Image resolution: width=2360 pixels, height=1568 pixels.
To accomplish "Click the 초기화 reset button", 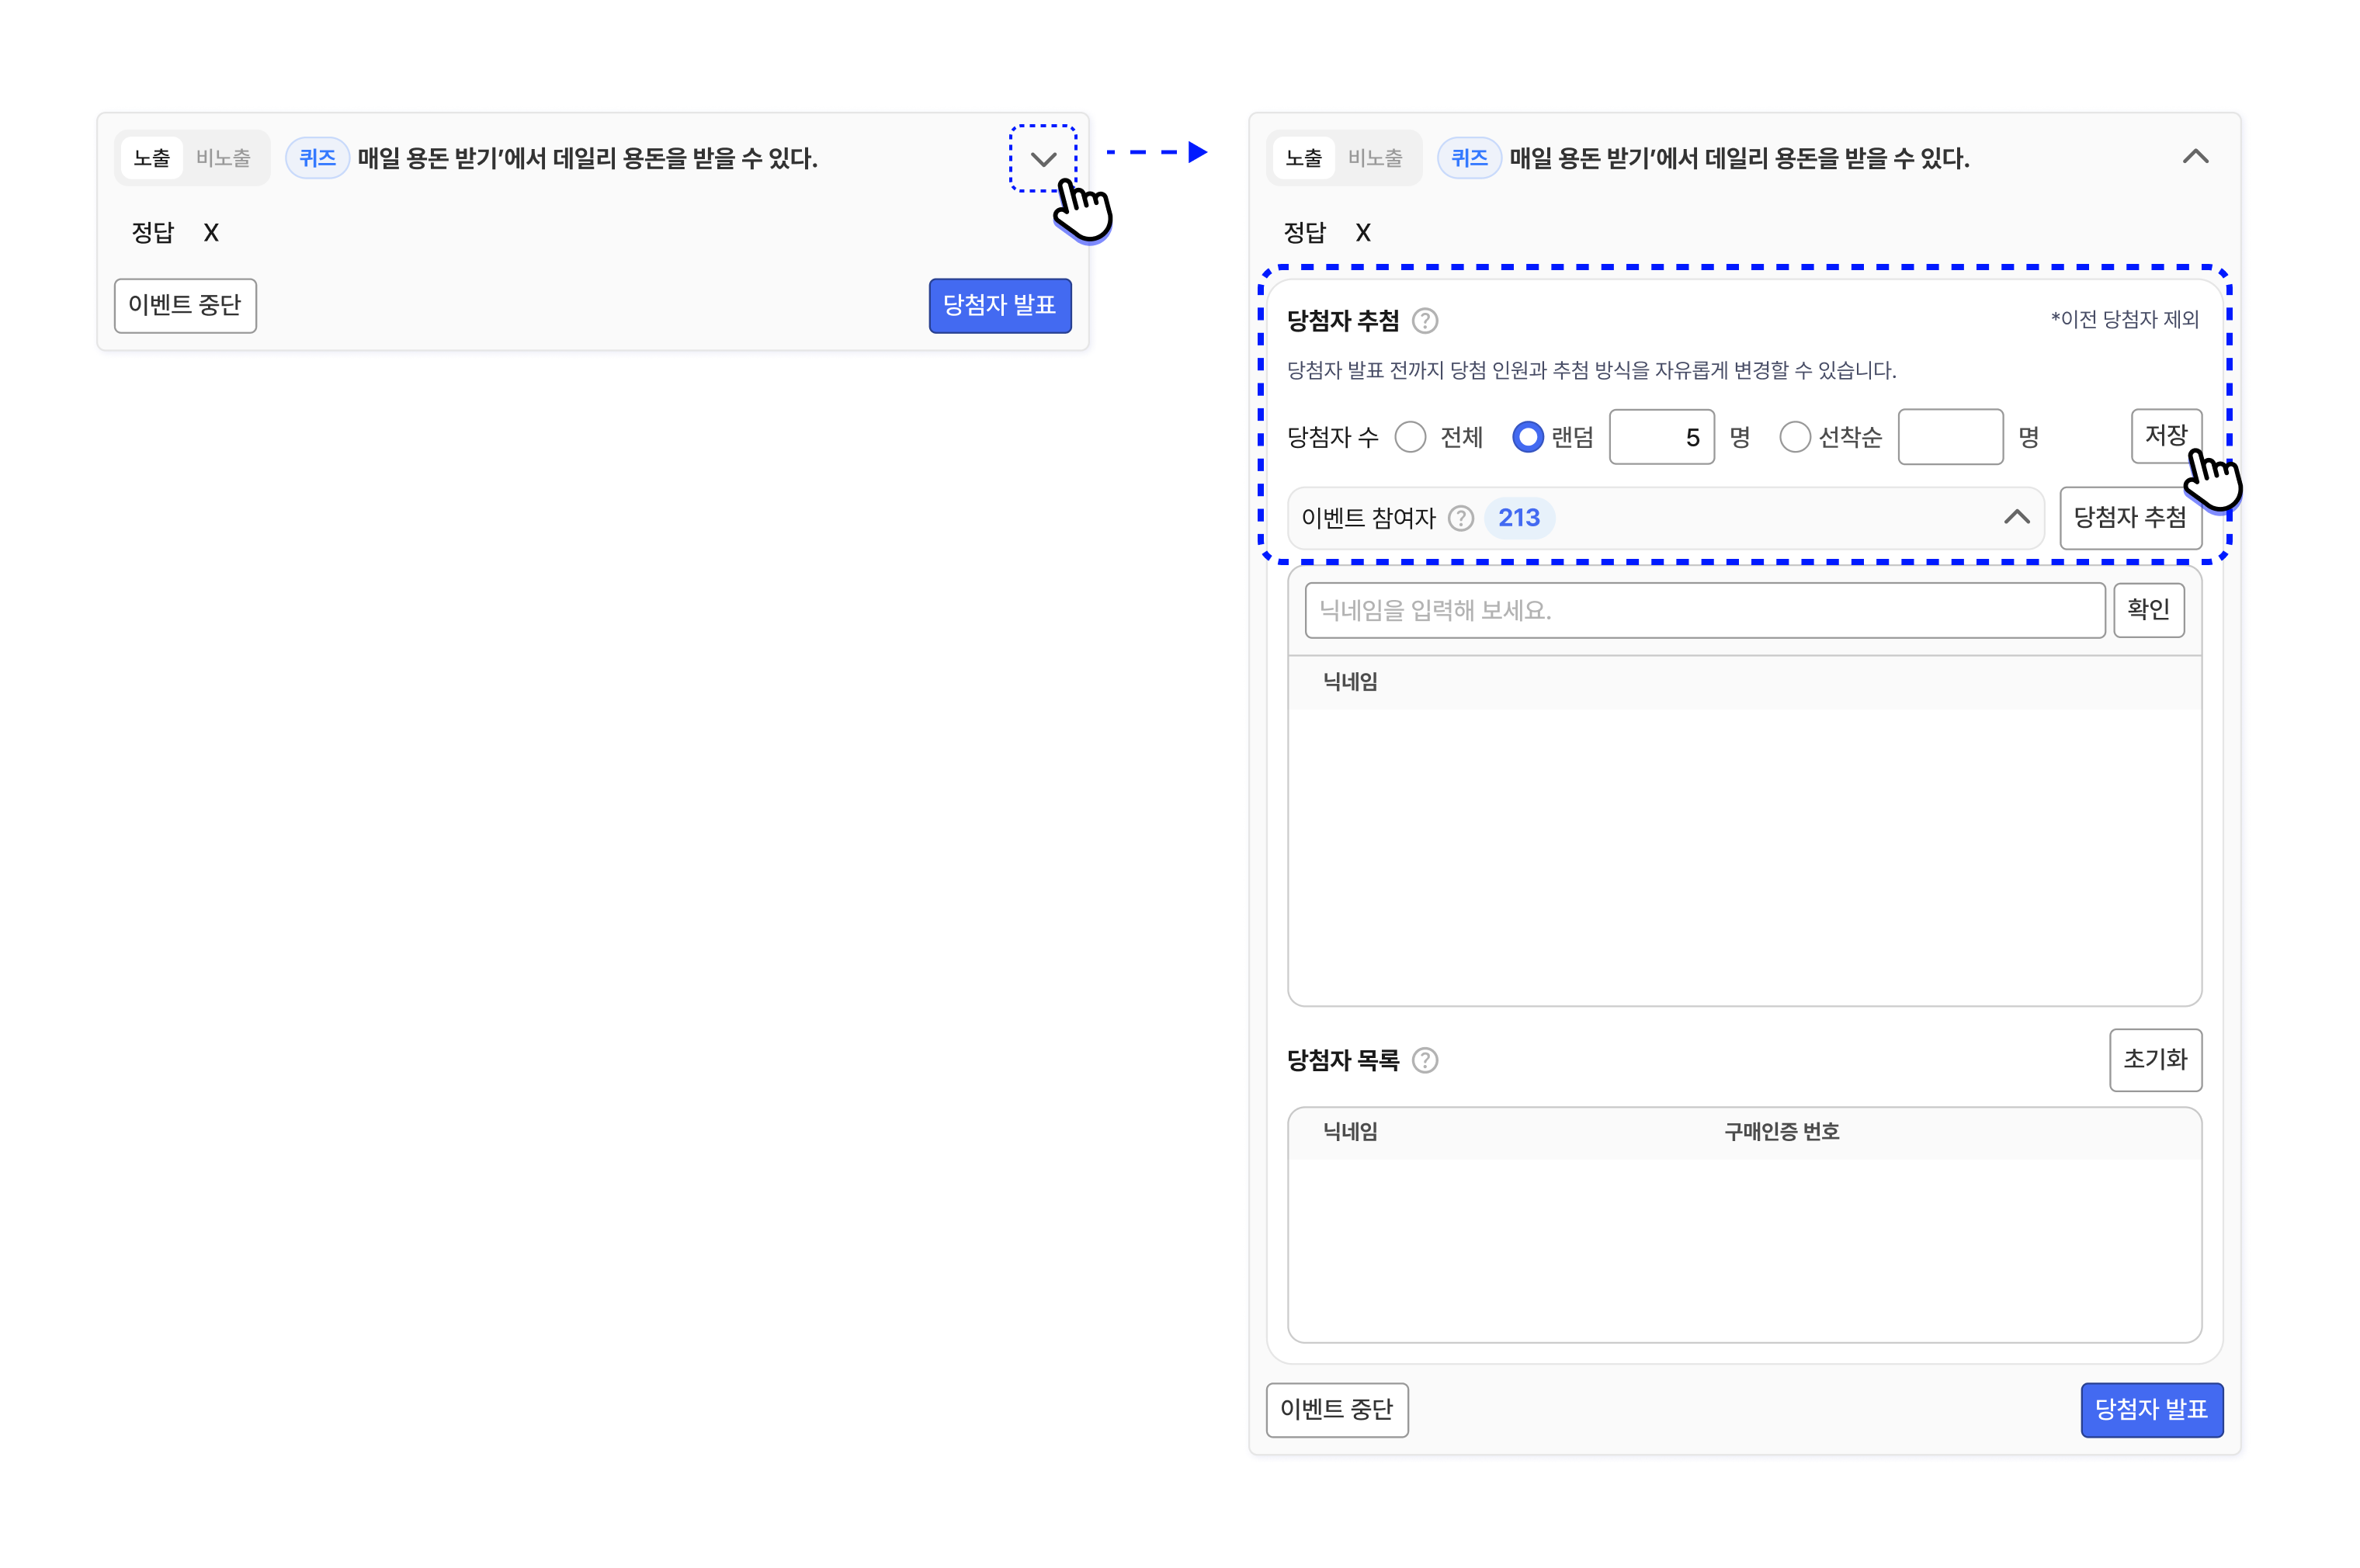I will (2155, 1059).
